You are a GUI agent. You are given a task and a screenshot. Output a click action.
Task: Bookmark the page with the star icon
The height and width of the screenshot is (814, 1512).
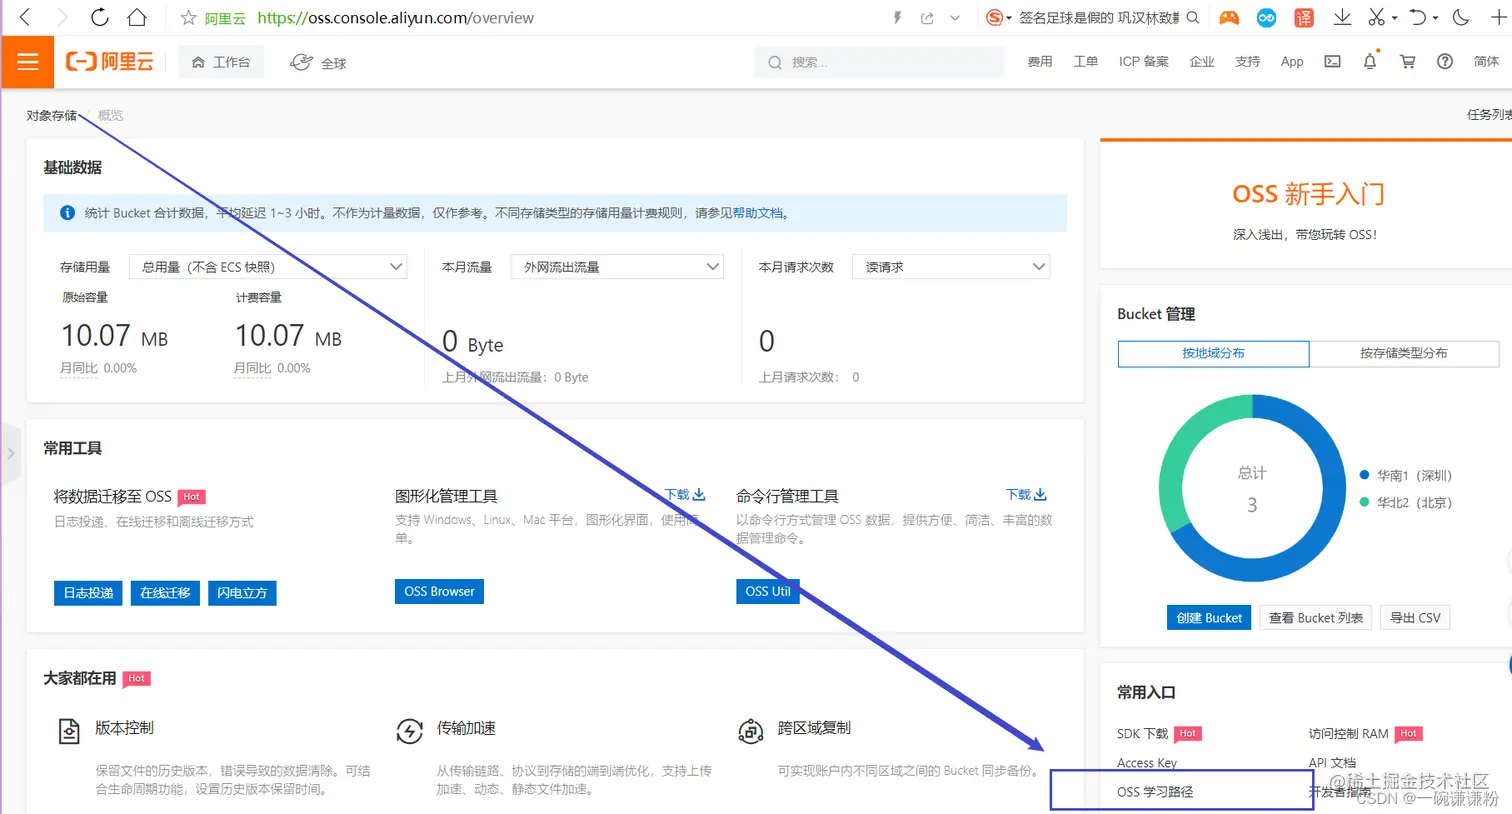(188, 18)
